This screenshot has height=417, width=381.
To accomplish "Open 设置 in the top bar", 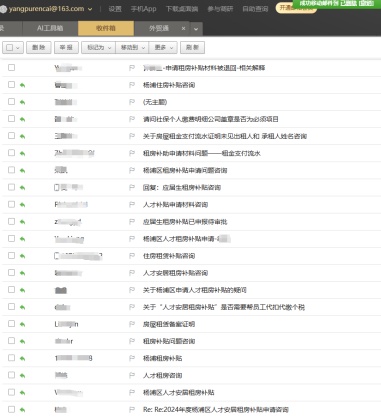I will click(115, 9).
